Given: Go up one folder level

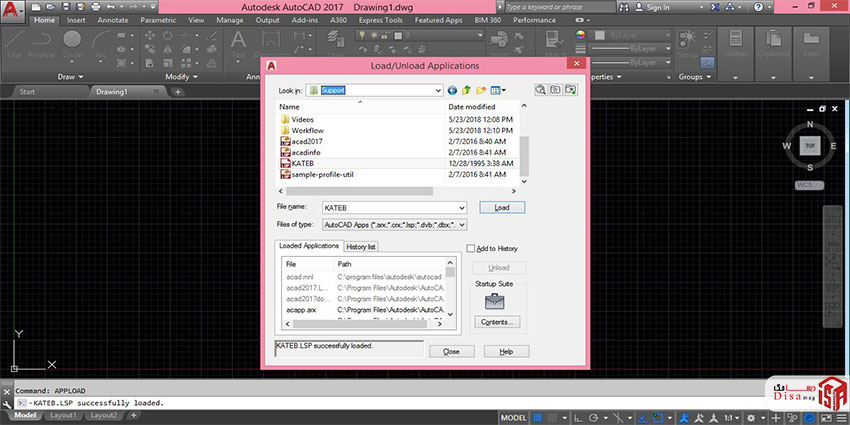Looking at the screenshot, I should [x=467, y=90].
